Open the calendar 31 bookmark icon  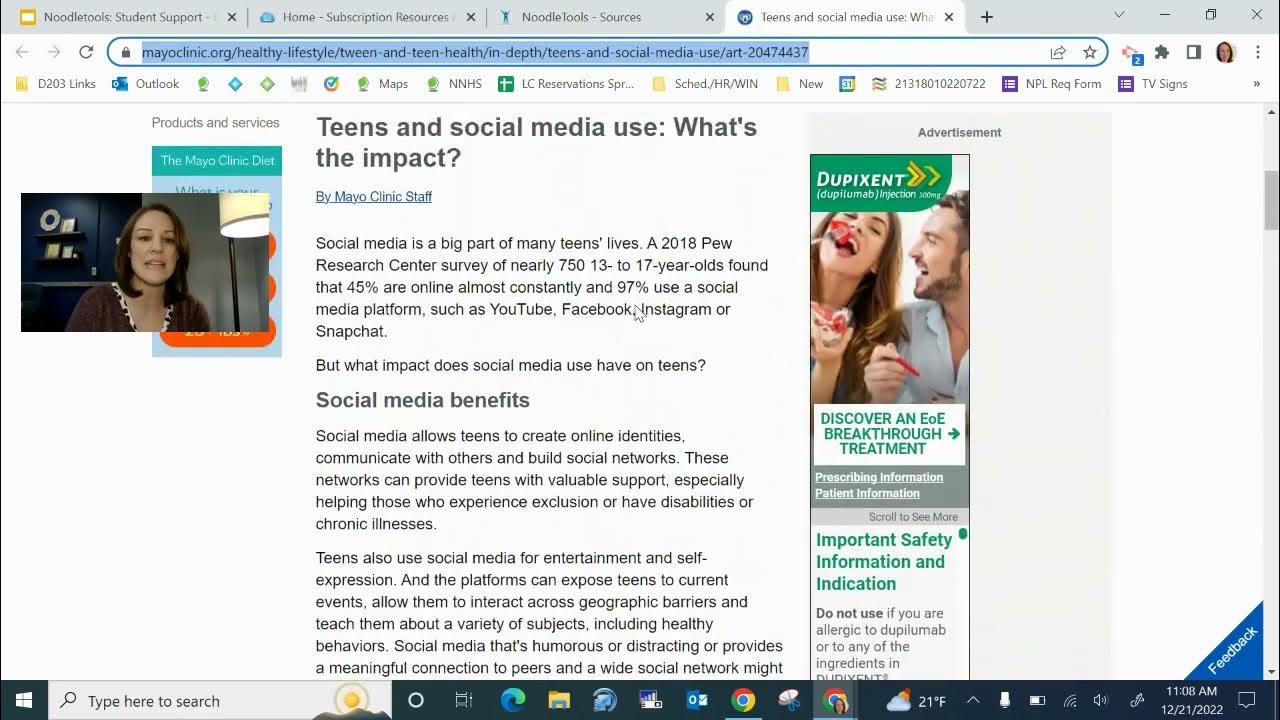pyautogui.click(x=847, y=84)
